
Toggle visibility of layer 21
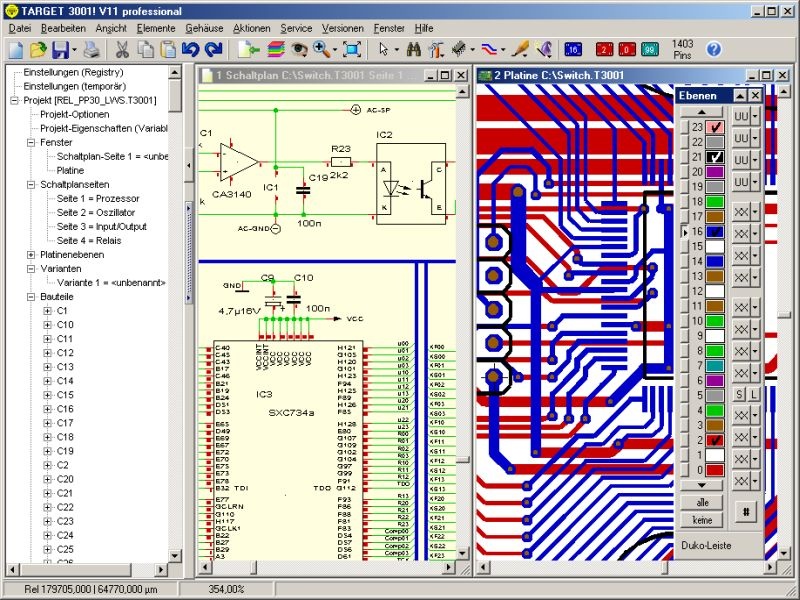point(715,157)
